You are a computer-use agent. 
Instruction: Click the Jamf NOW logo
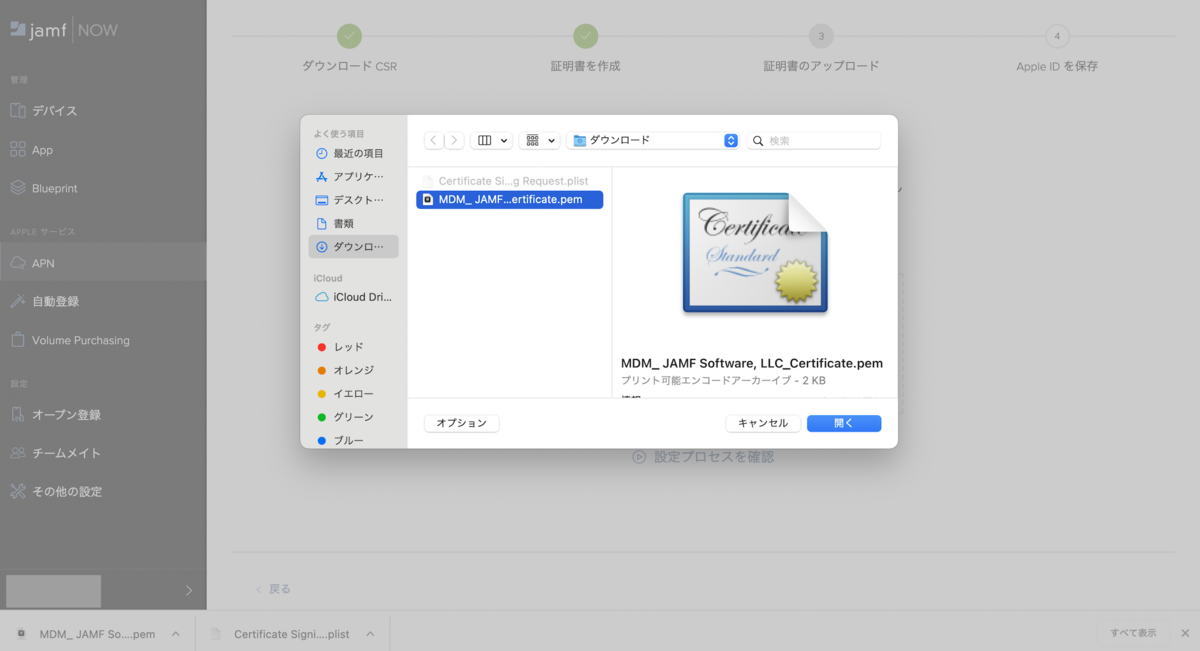(64, 30)
